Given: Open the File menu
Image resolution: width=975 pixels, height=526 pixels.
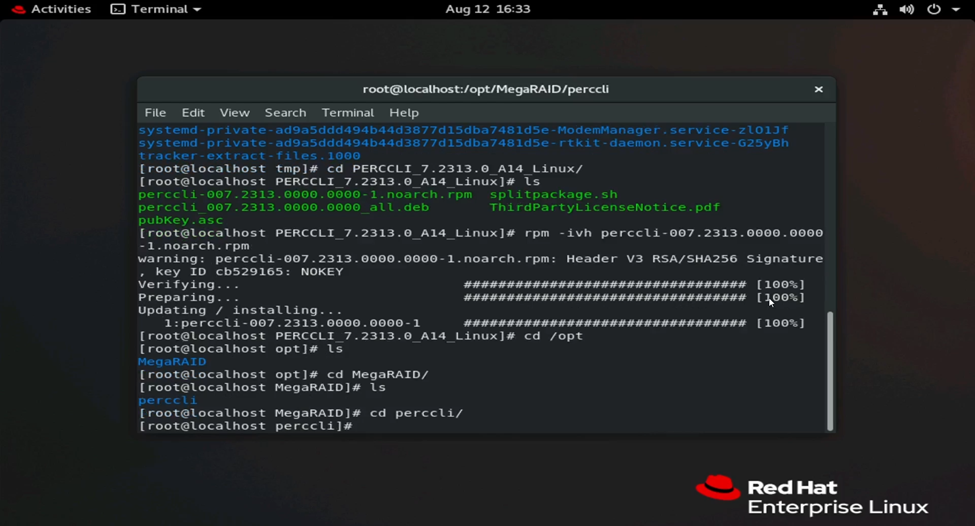Looking at the screenshot, I should (x=155, y=113).
